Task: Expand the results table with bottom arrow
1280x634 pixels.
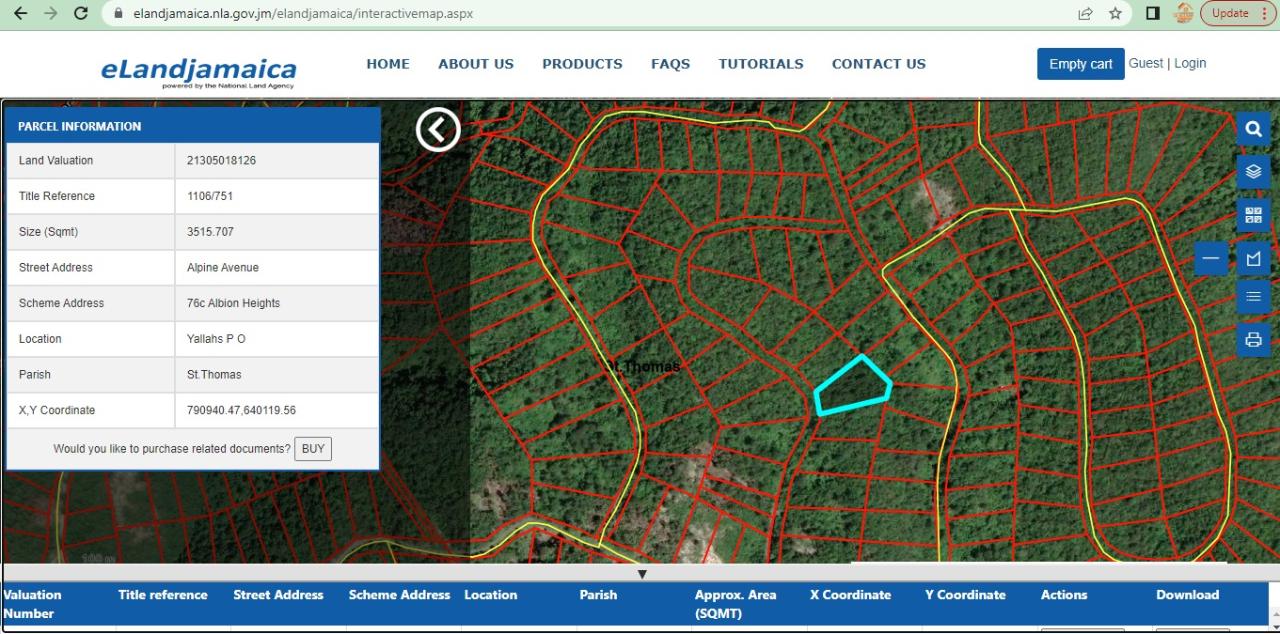Action: [x=642, y=574]
